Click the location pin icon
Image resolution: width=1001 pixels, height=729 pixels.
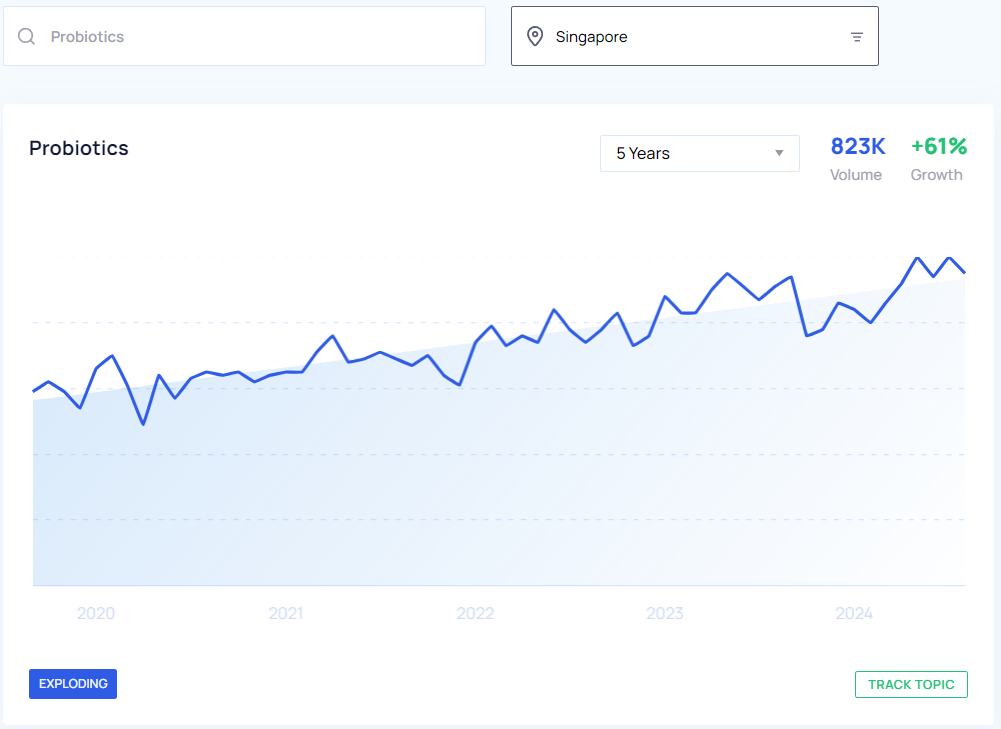pos(536,37)
